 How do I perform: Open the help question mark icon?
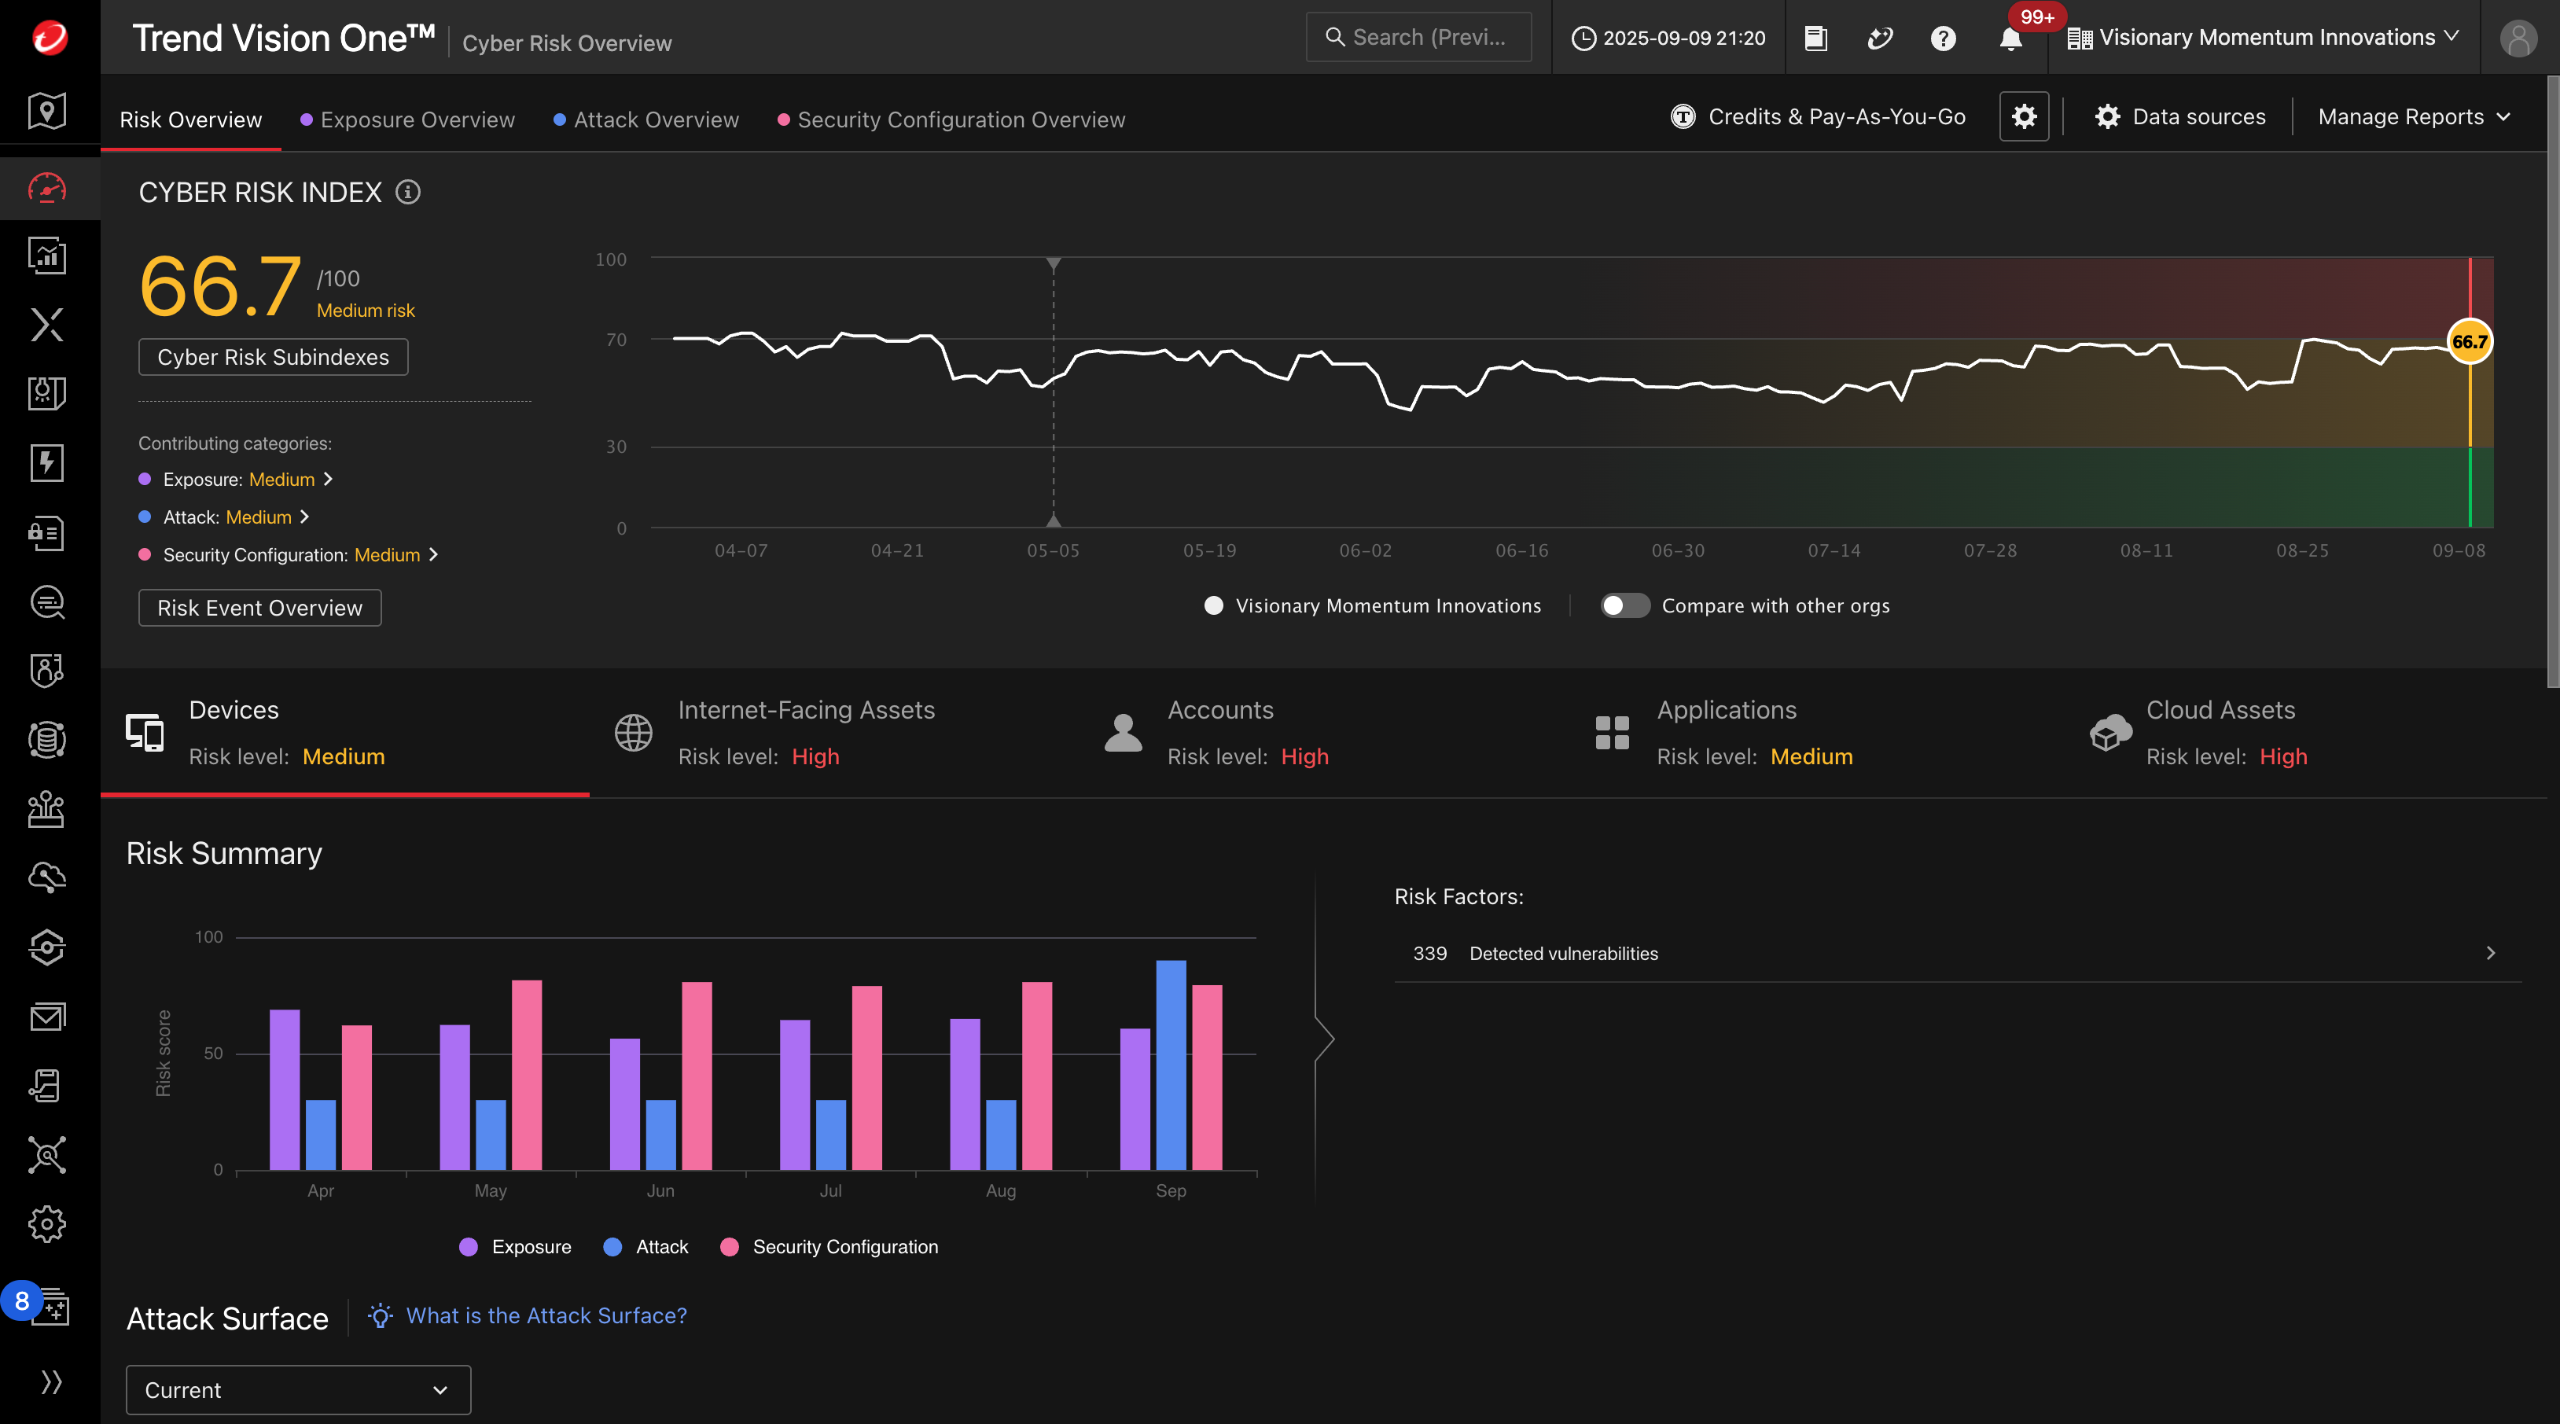coord(1943,38)
